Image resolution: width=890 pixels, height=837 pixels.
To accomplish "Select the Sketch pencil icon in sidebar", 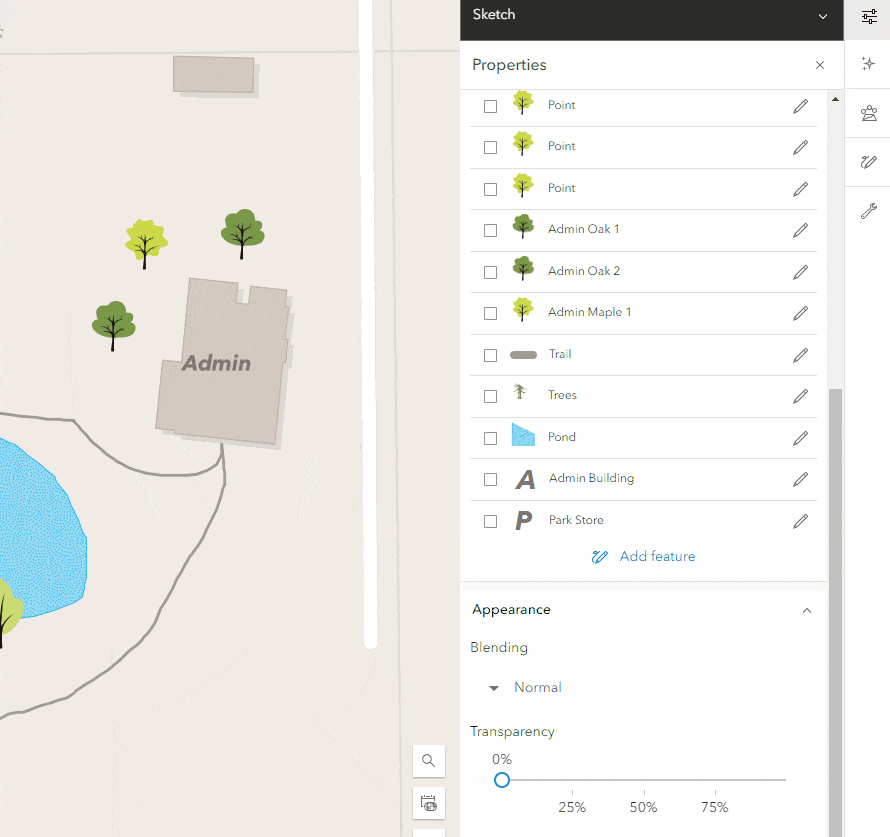I will [x=869, y=162].
